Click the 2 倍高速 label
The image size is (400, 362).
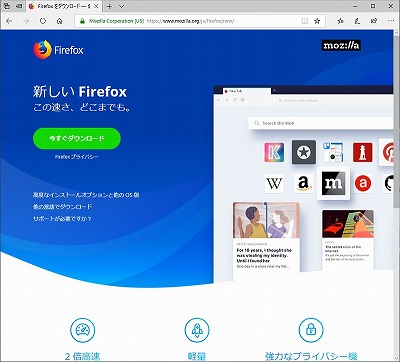point(83,356)
